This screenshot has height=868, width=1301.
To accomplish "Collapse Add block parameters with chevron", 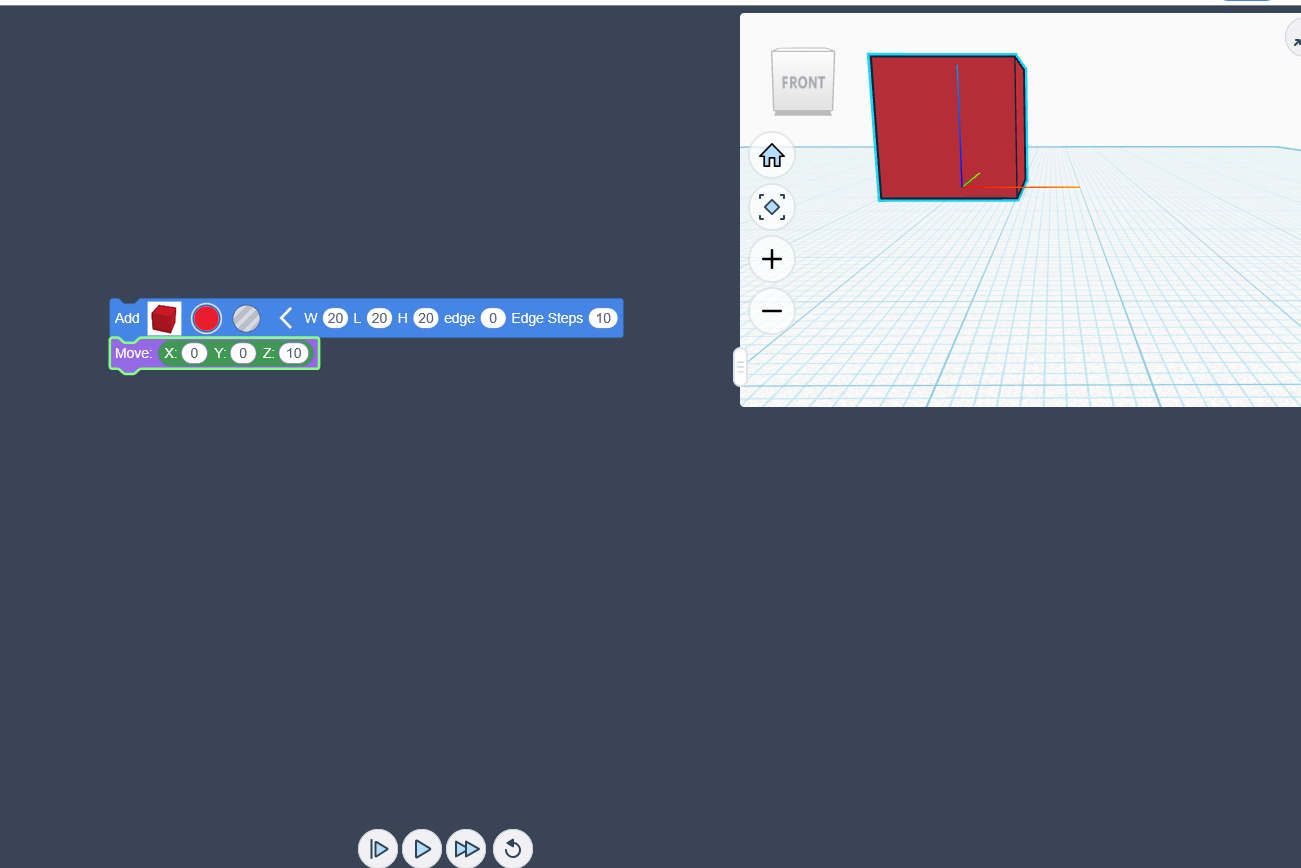I will pyautogui.click(x=285, y=318).
